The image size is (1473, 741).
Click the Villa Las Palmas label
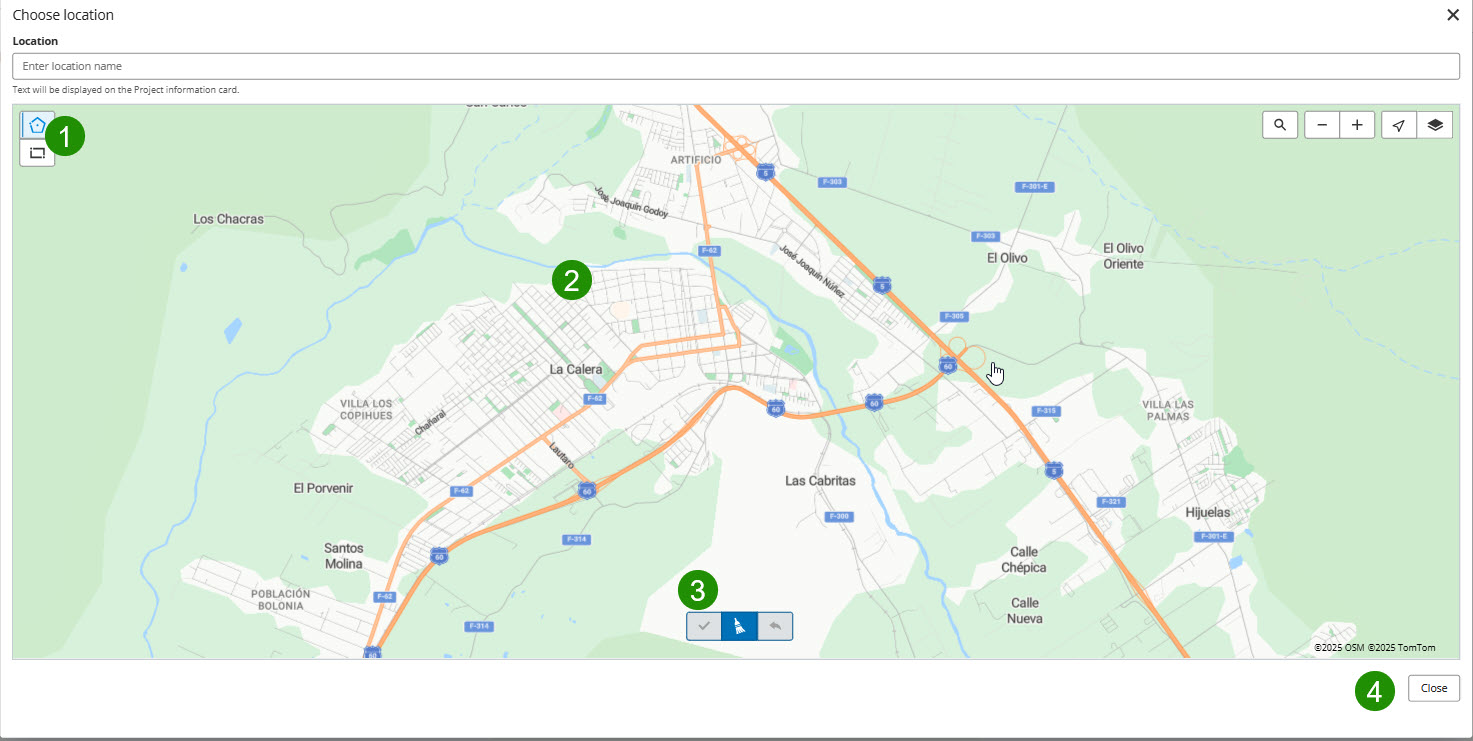pyautogui.click(x=1168, y=410)
